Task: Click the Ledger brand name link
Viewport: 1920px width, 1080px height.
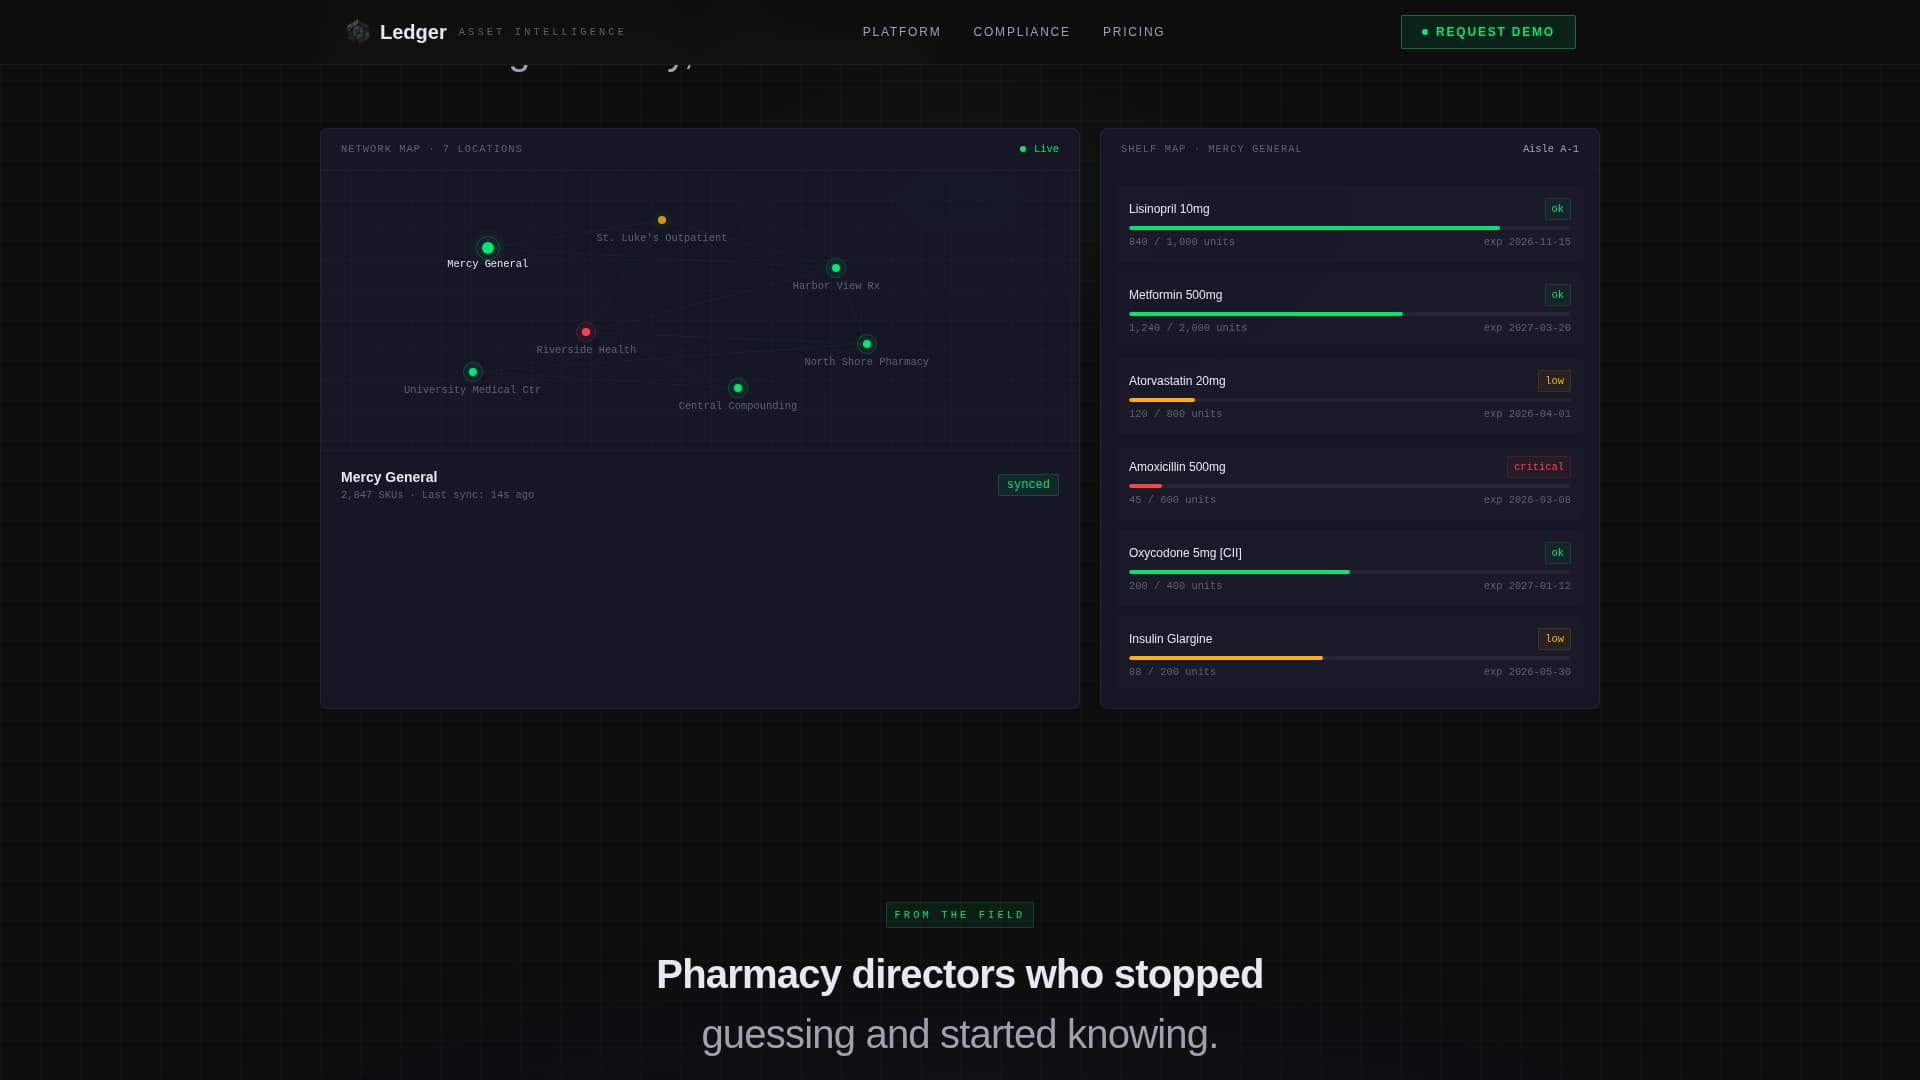Action: point(413,32)
